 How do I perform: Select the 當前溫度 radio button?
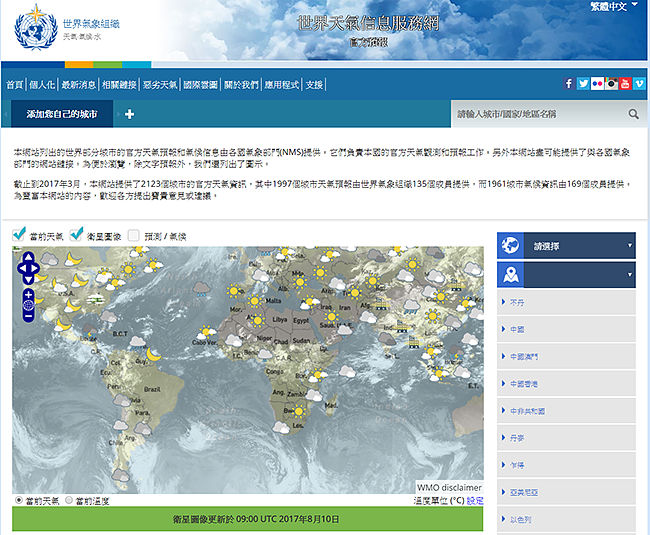pyautogui.click(x=69, y=500)
